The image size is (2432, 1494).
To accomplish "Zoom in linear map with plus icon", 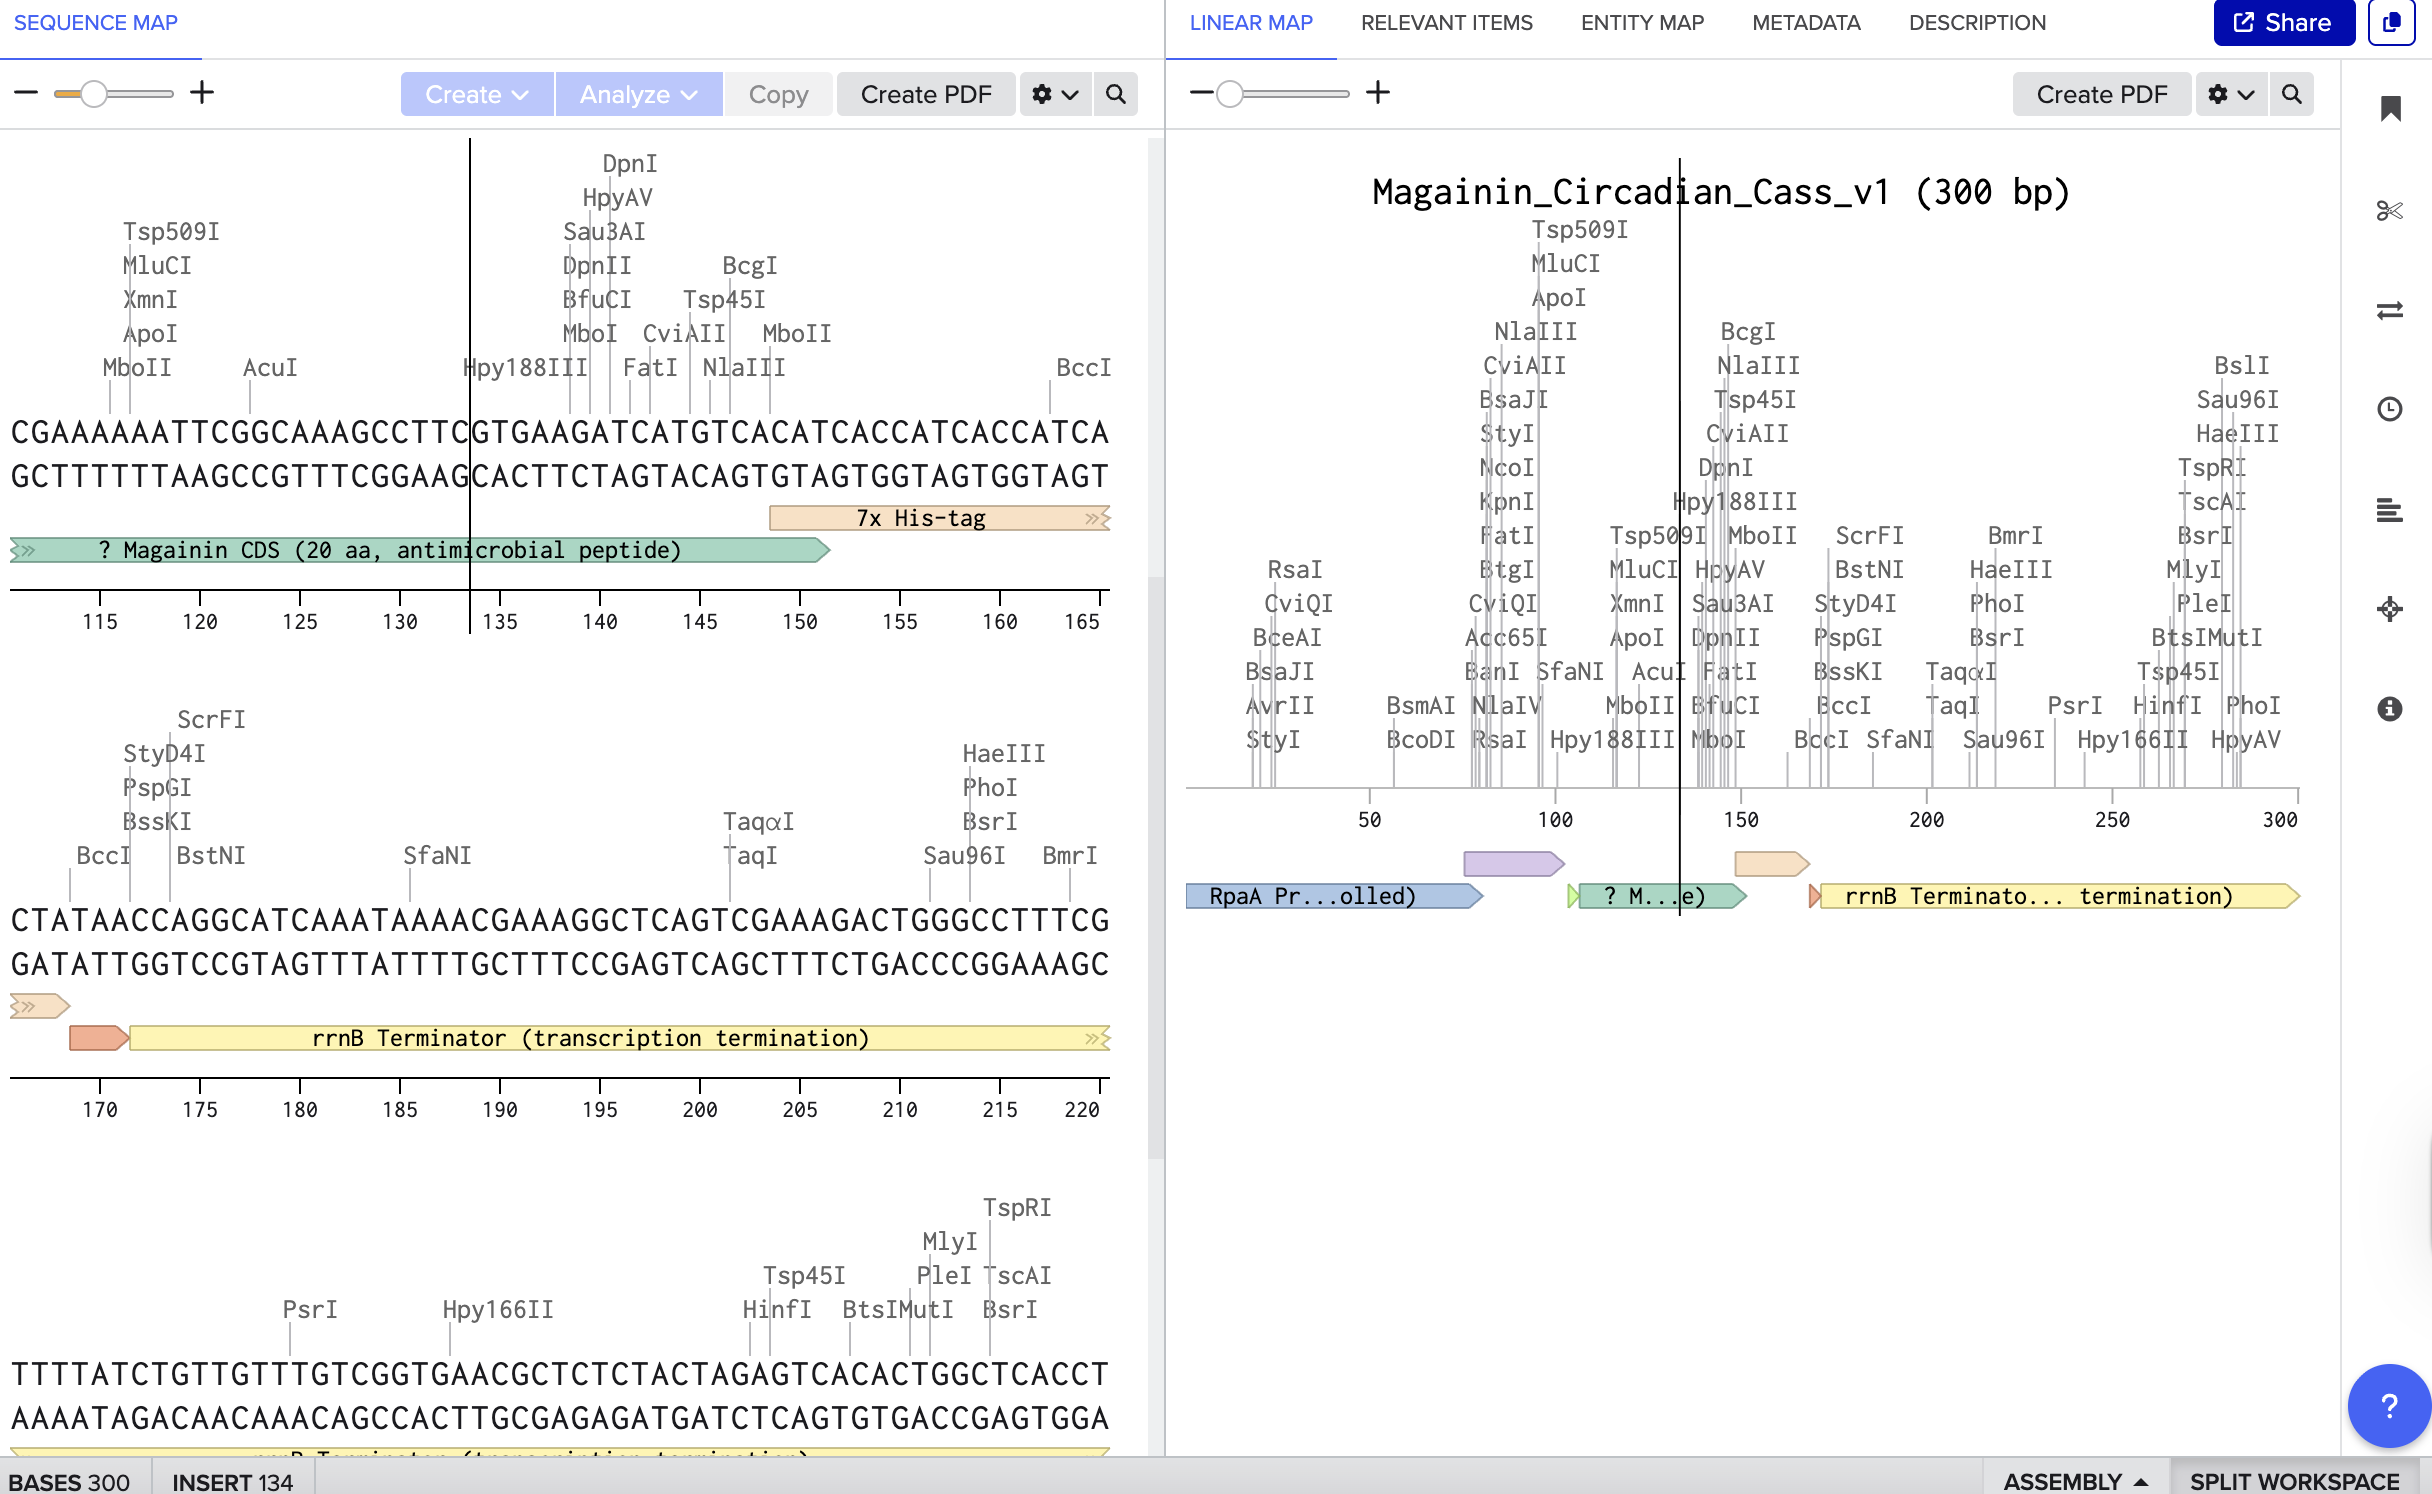I will (x=1378, y=93).
